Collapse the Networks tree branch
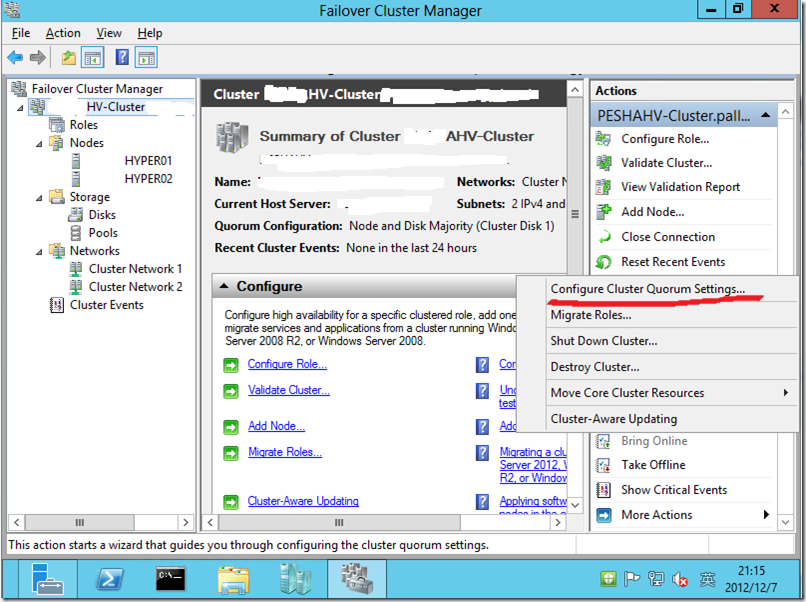The width and height of the screenshot is (806, 602). 39,252
